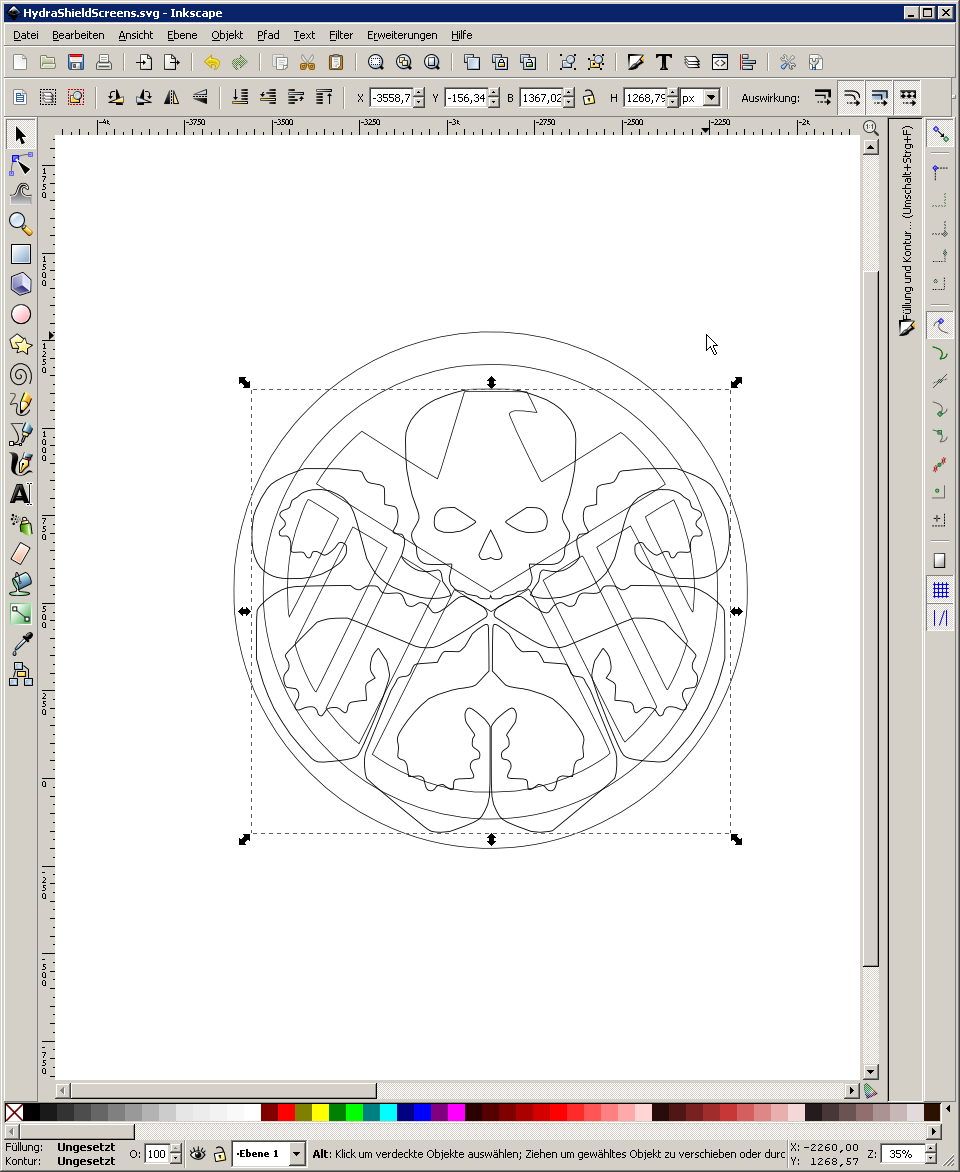Open the Text and Font dialog icon
The image size is (960, 1172).
663,62
